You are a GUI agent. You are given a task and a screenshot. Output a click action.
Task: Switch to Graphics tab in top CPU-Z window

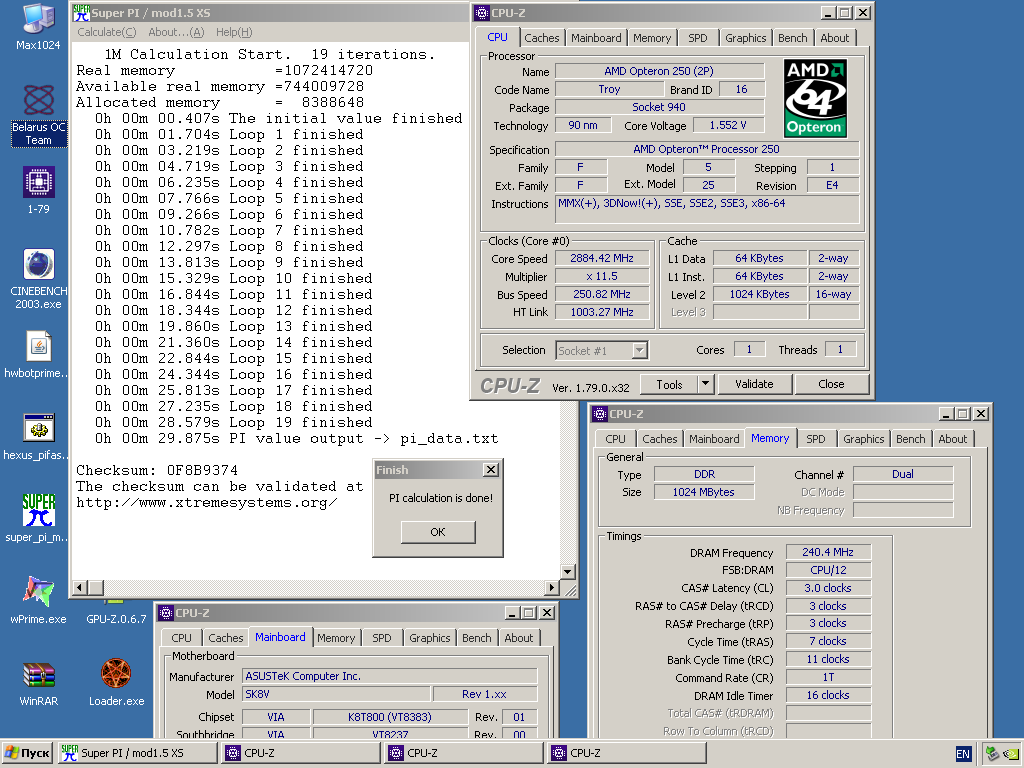(x=745, y=38)
